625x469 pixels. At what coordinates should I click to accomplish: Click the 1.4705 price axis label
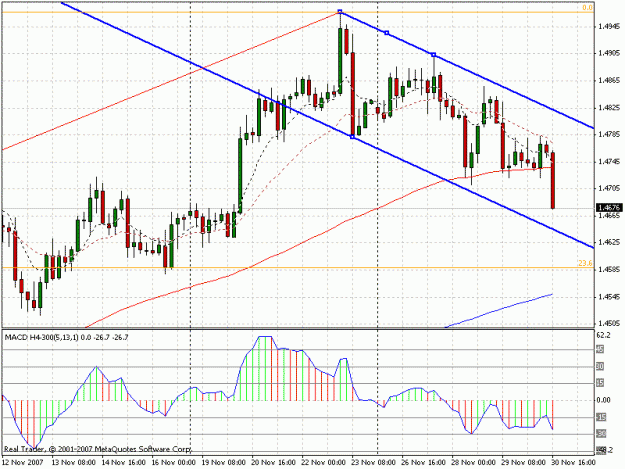pos(609,188)
